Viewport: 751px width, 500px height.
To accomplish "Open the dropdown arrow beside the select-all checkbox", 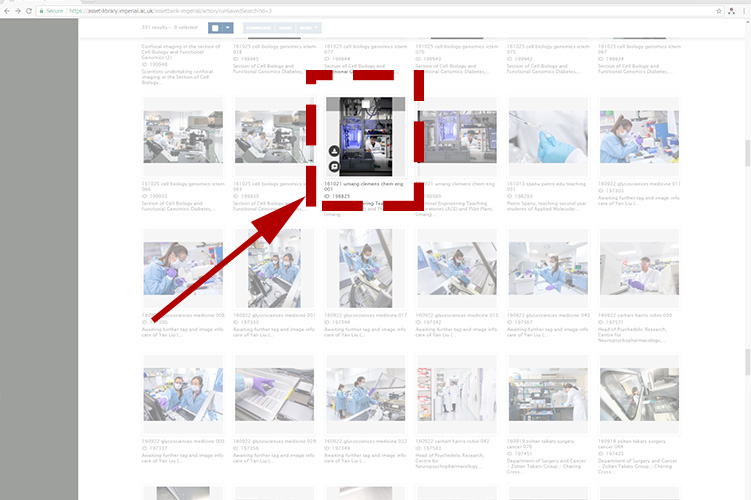I will click(x=228, y=29).
